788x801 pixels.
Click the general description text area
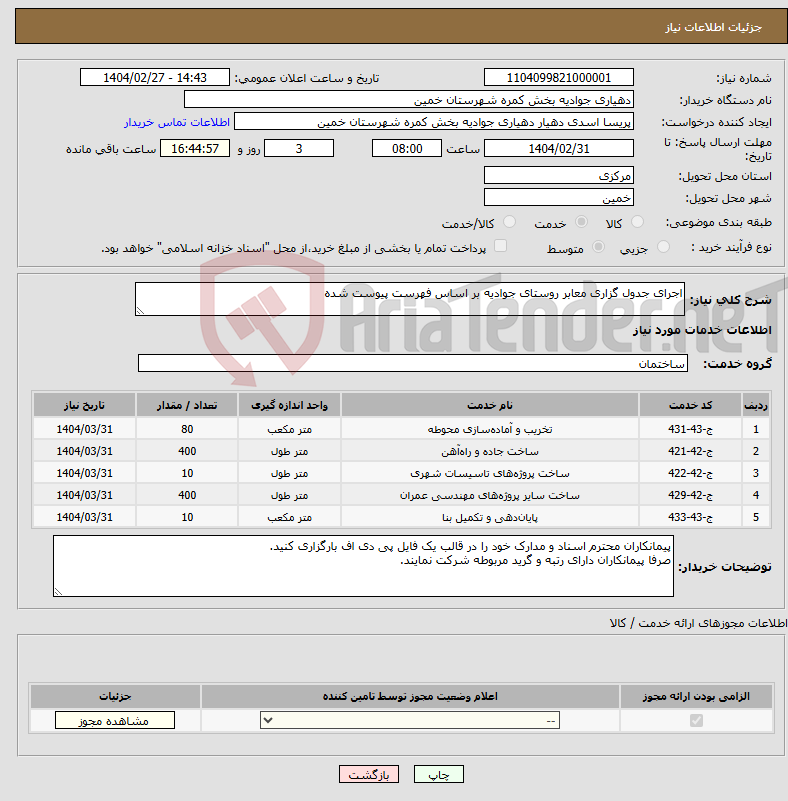point(410,299)
